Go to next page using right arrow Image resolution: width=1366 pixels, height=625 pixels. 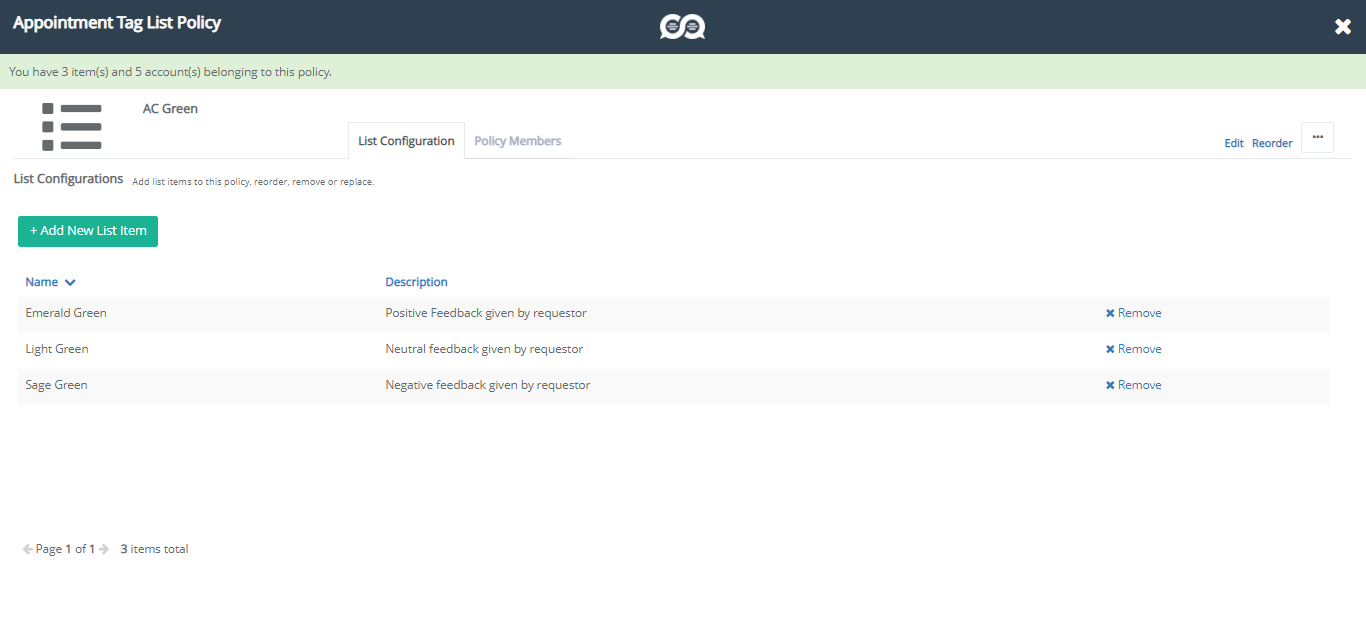(x=104, y=549)
